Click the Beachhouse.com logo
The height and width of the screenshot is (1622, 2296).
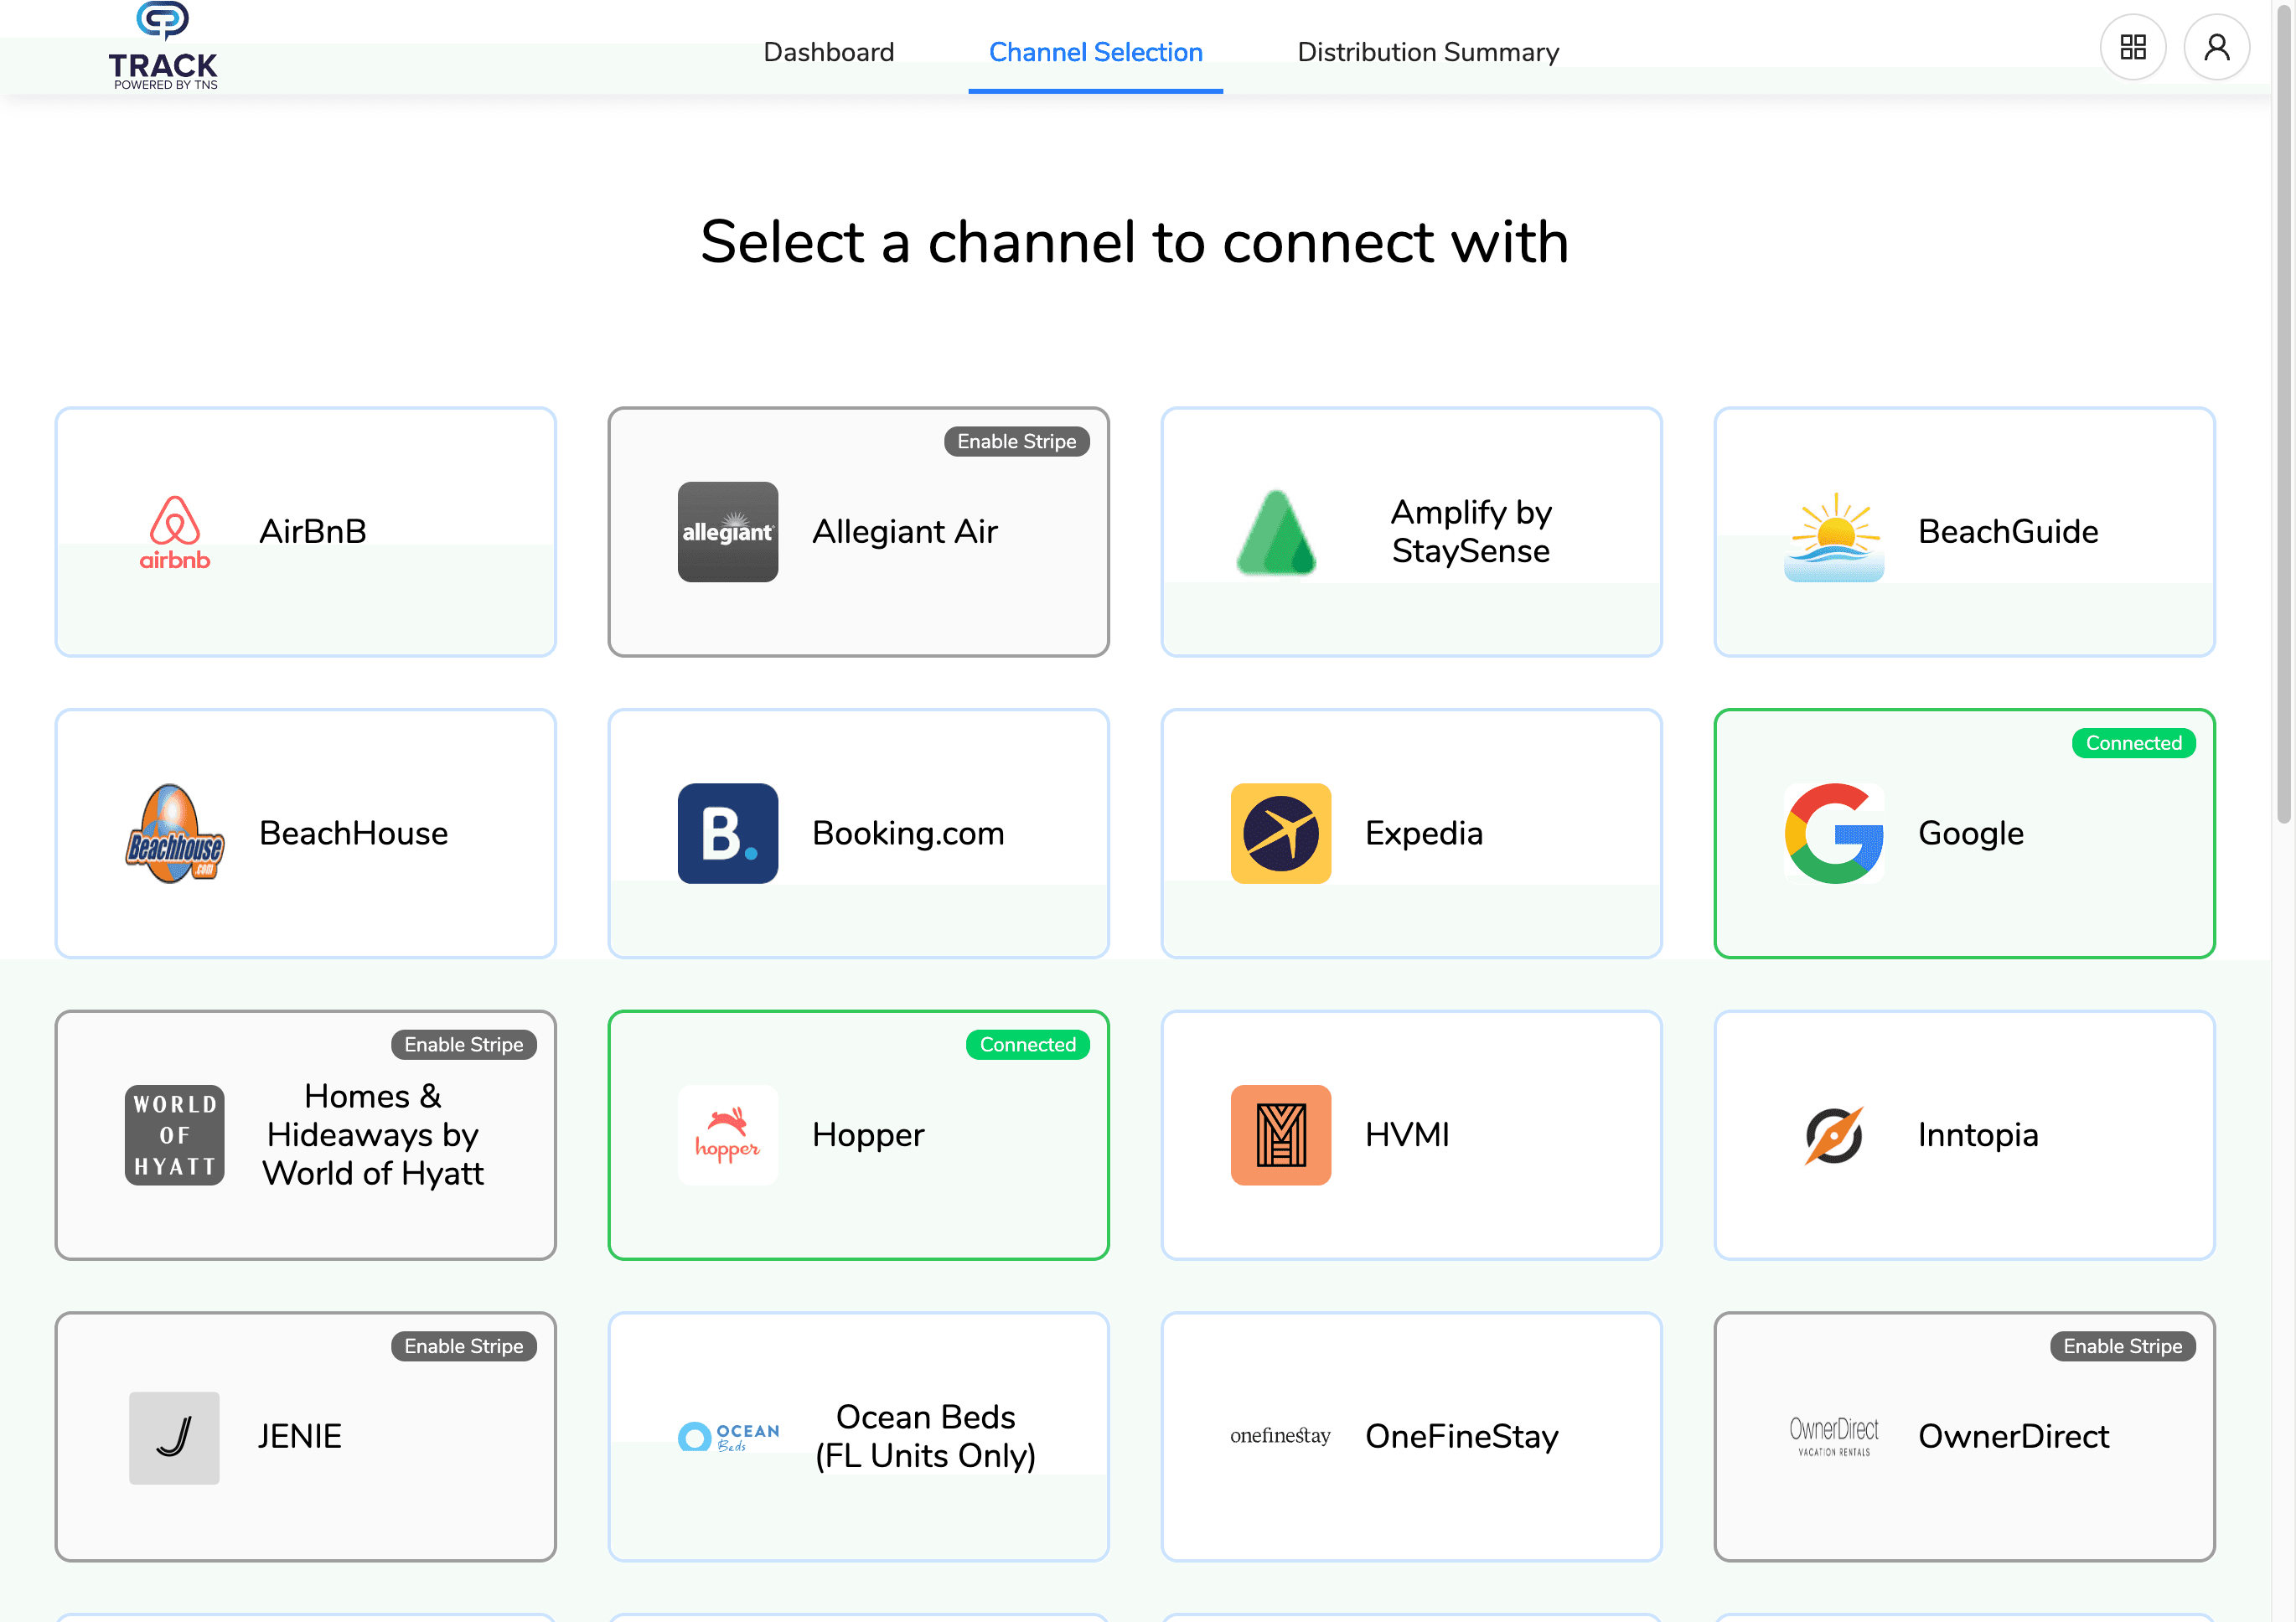pyautogui.click(x=175, y=834)
